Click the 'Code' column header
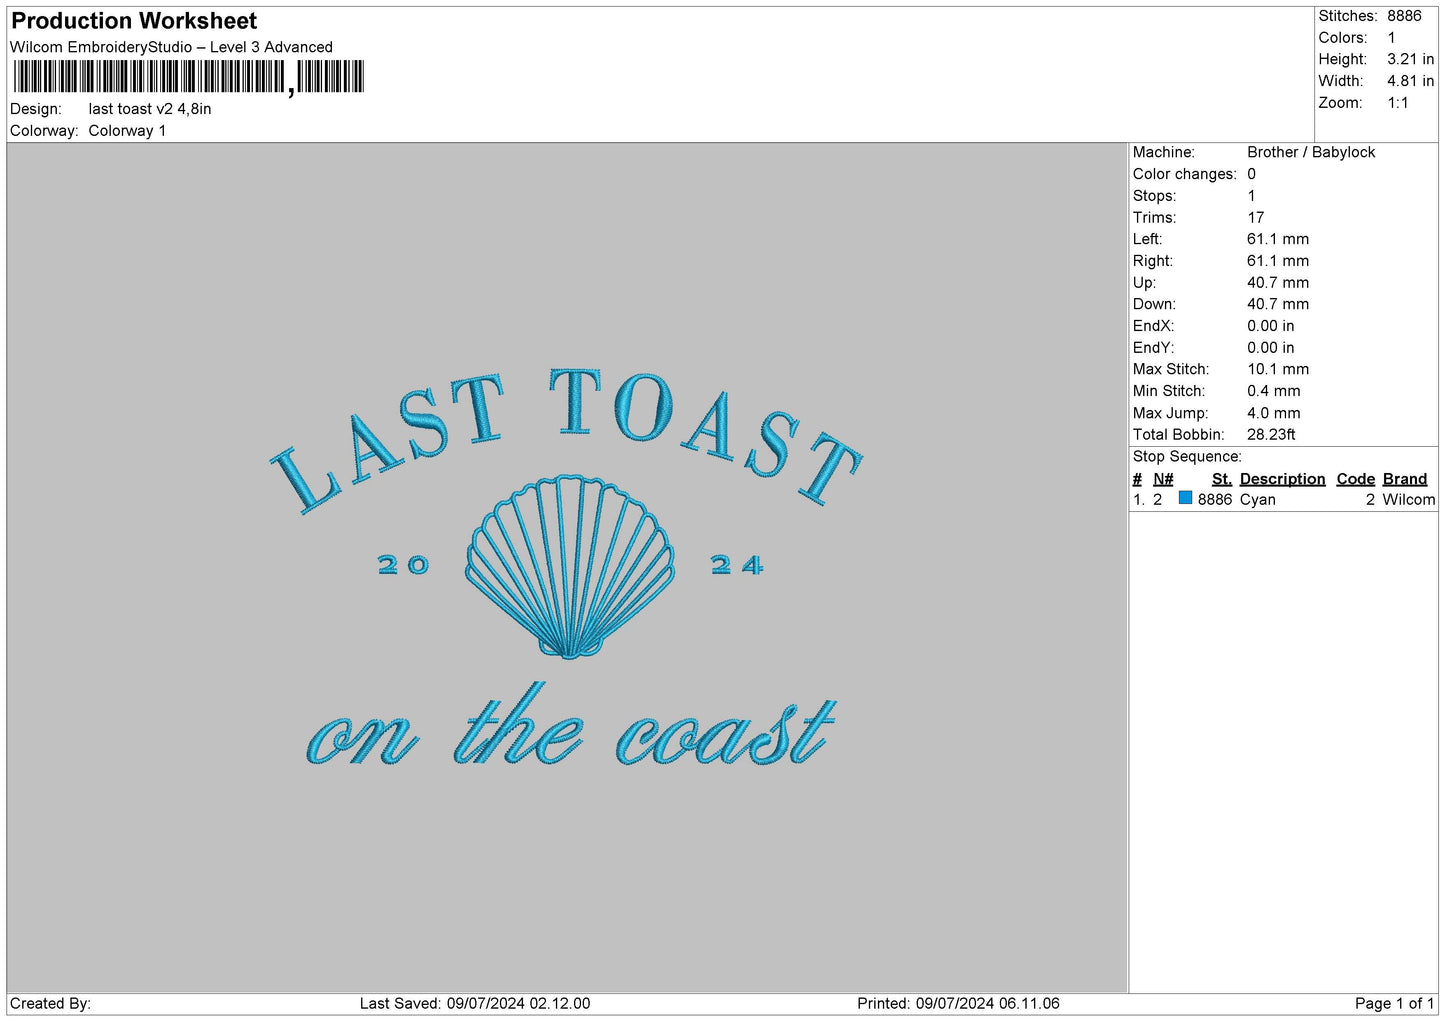 coord(1356,479)
